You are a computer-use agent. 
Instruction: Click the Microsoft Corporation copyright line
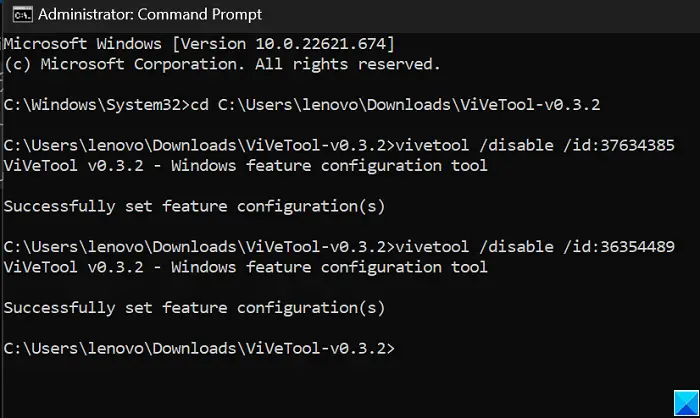222,64
